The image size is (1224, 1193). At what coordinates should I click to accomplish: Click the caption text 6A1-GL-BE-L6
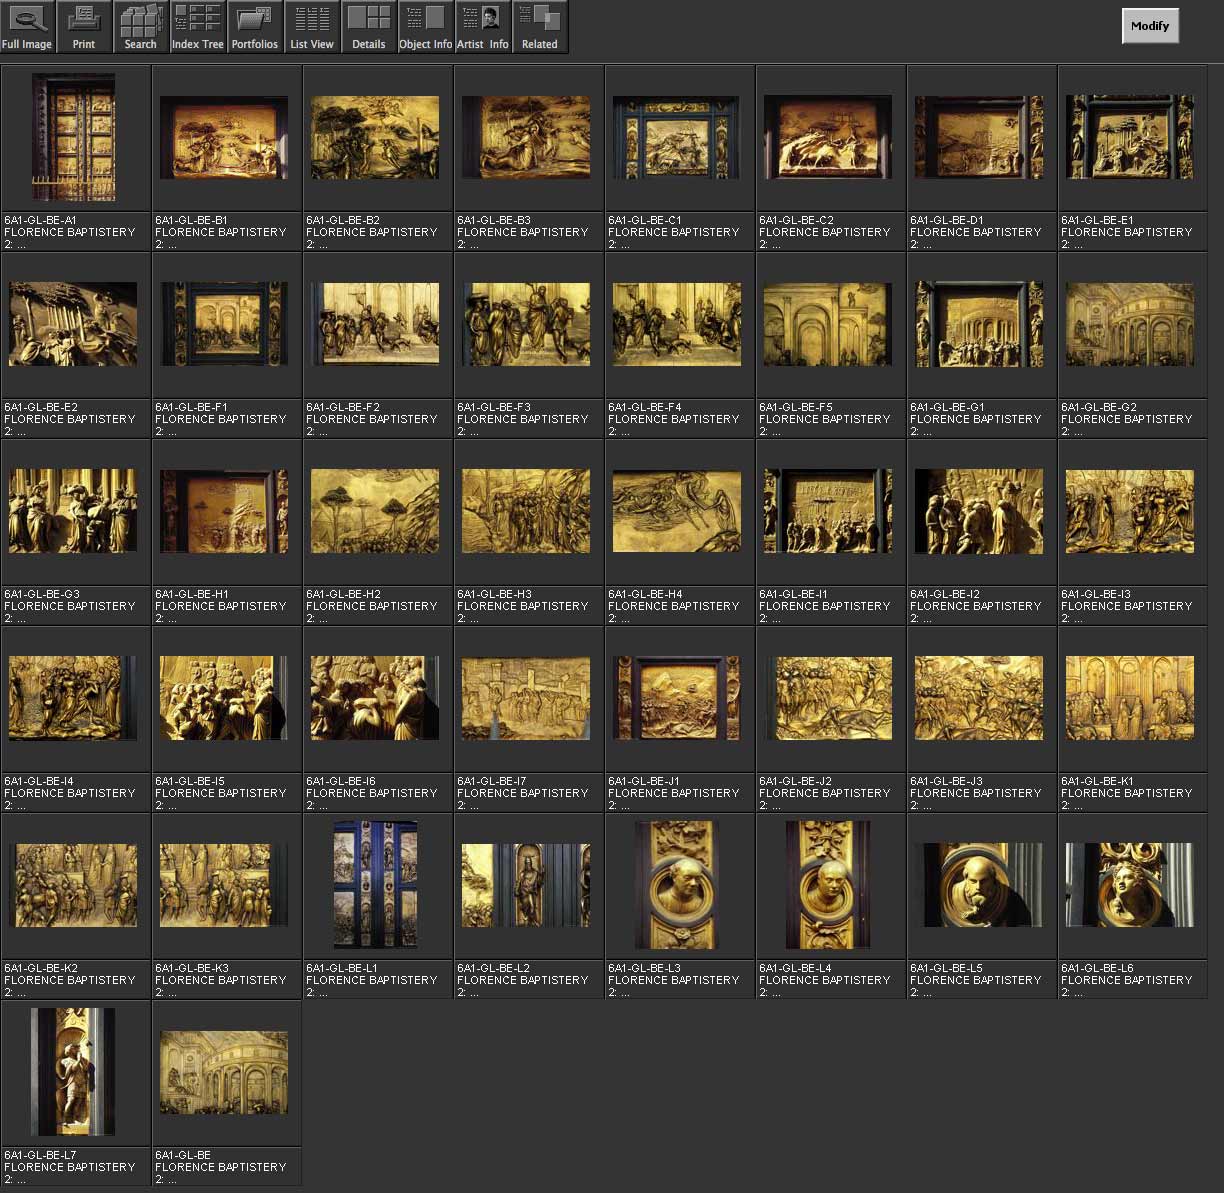click(1098, 968)
